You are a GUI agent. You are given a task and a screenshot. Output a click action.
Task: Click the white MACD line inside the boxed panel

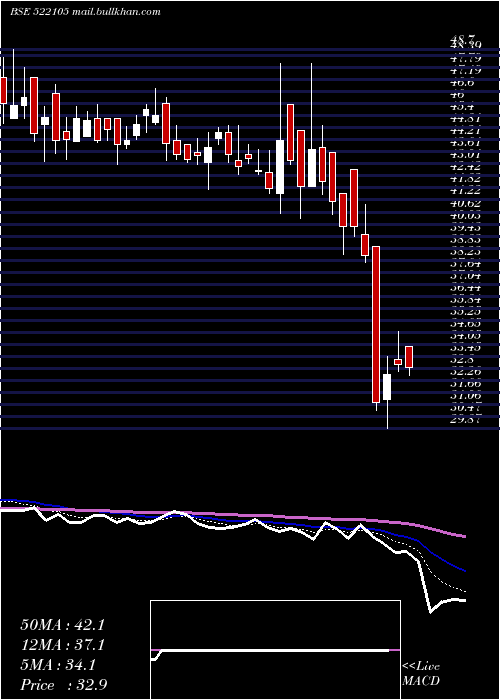tap(272, 650)
